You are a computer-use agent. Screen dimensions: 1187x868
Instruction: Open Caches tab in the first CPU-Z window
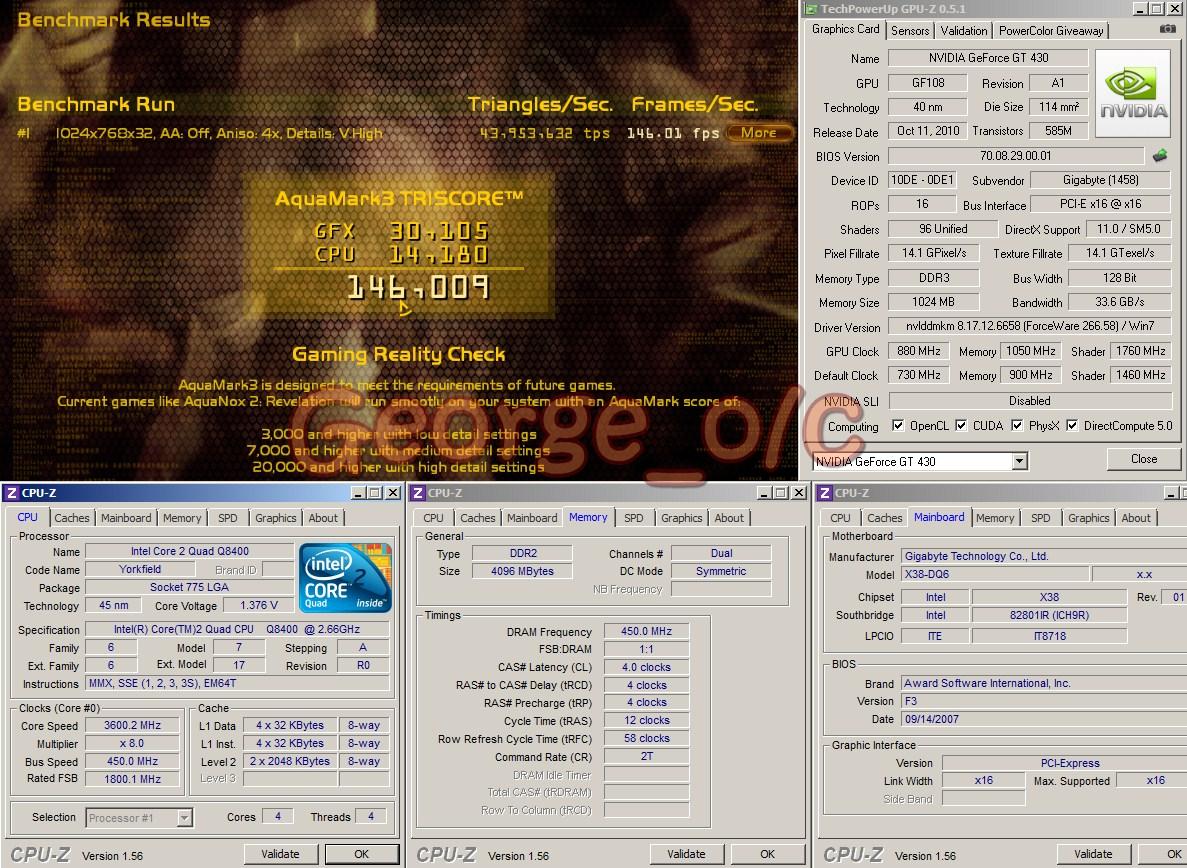click(72, 518)
